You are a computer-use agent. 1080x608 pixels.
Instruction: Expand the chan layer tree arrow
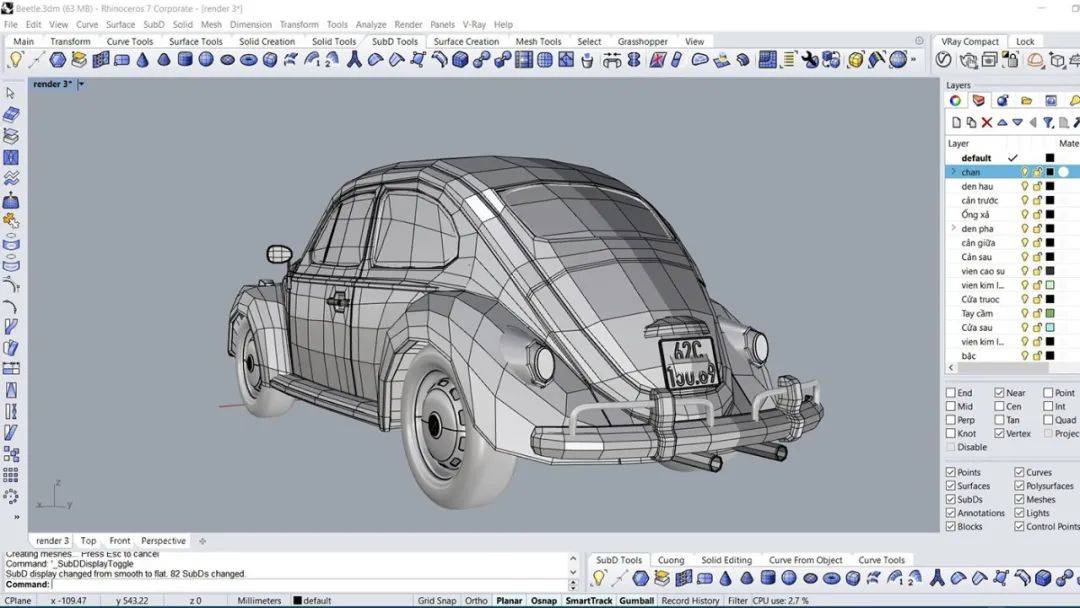[954, 171]
